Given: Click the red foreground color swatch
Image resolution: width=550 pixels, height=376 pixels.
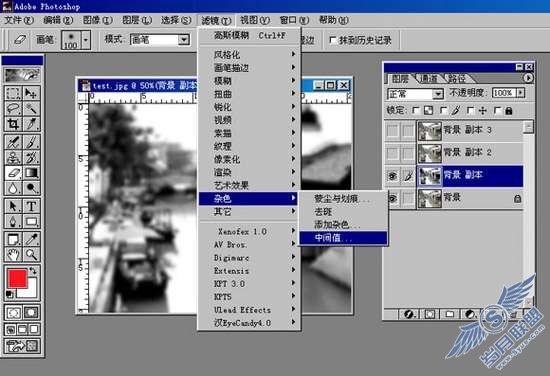Looking at the screenshot, I should [17, 278].
